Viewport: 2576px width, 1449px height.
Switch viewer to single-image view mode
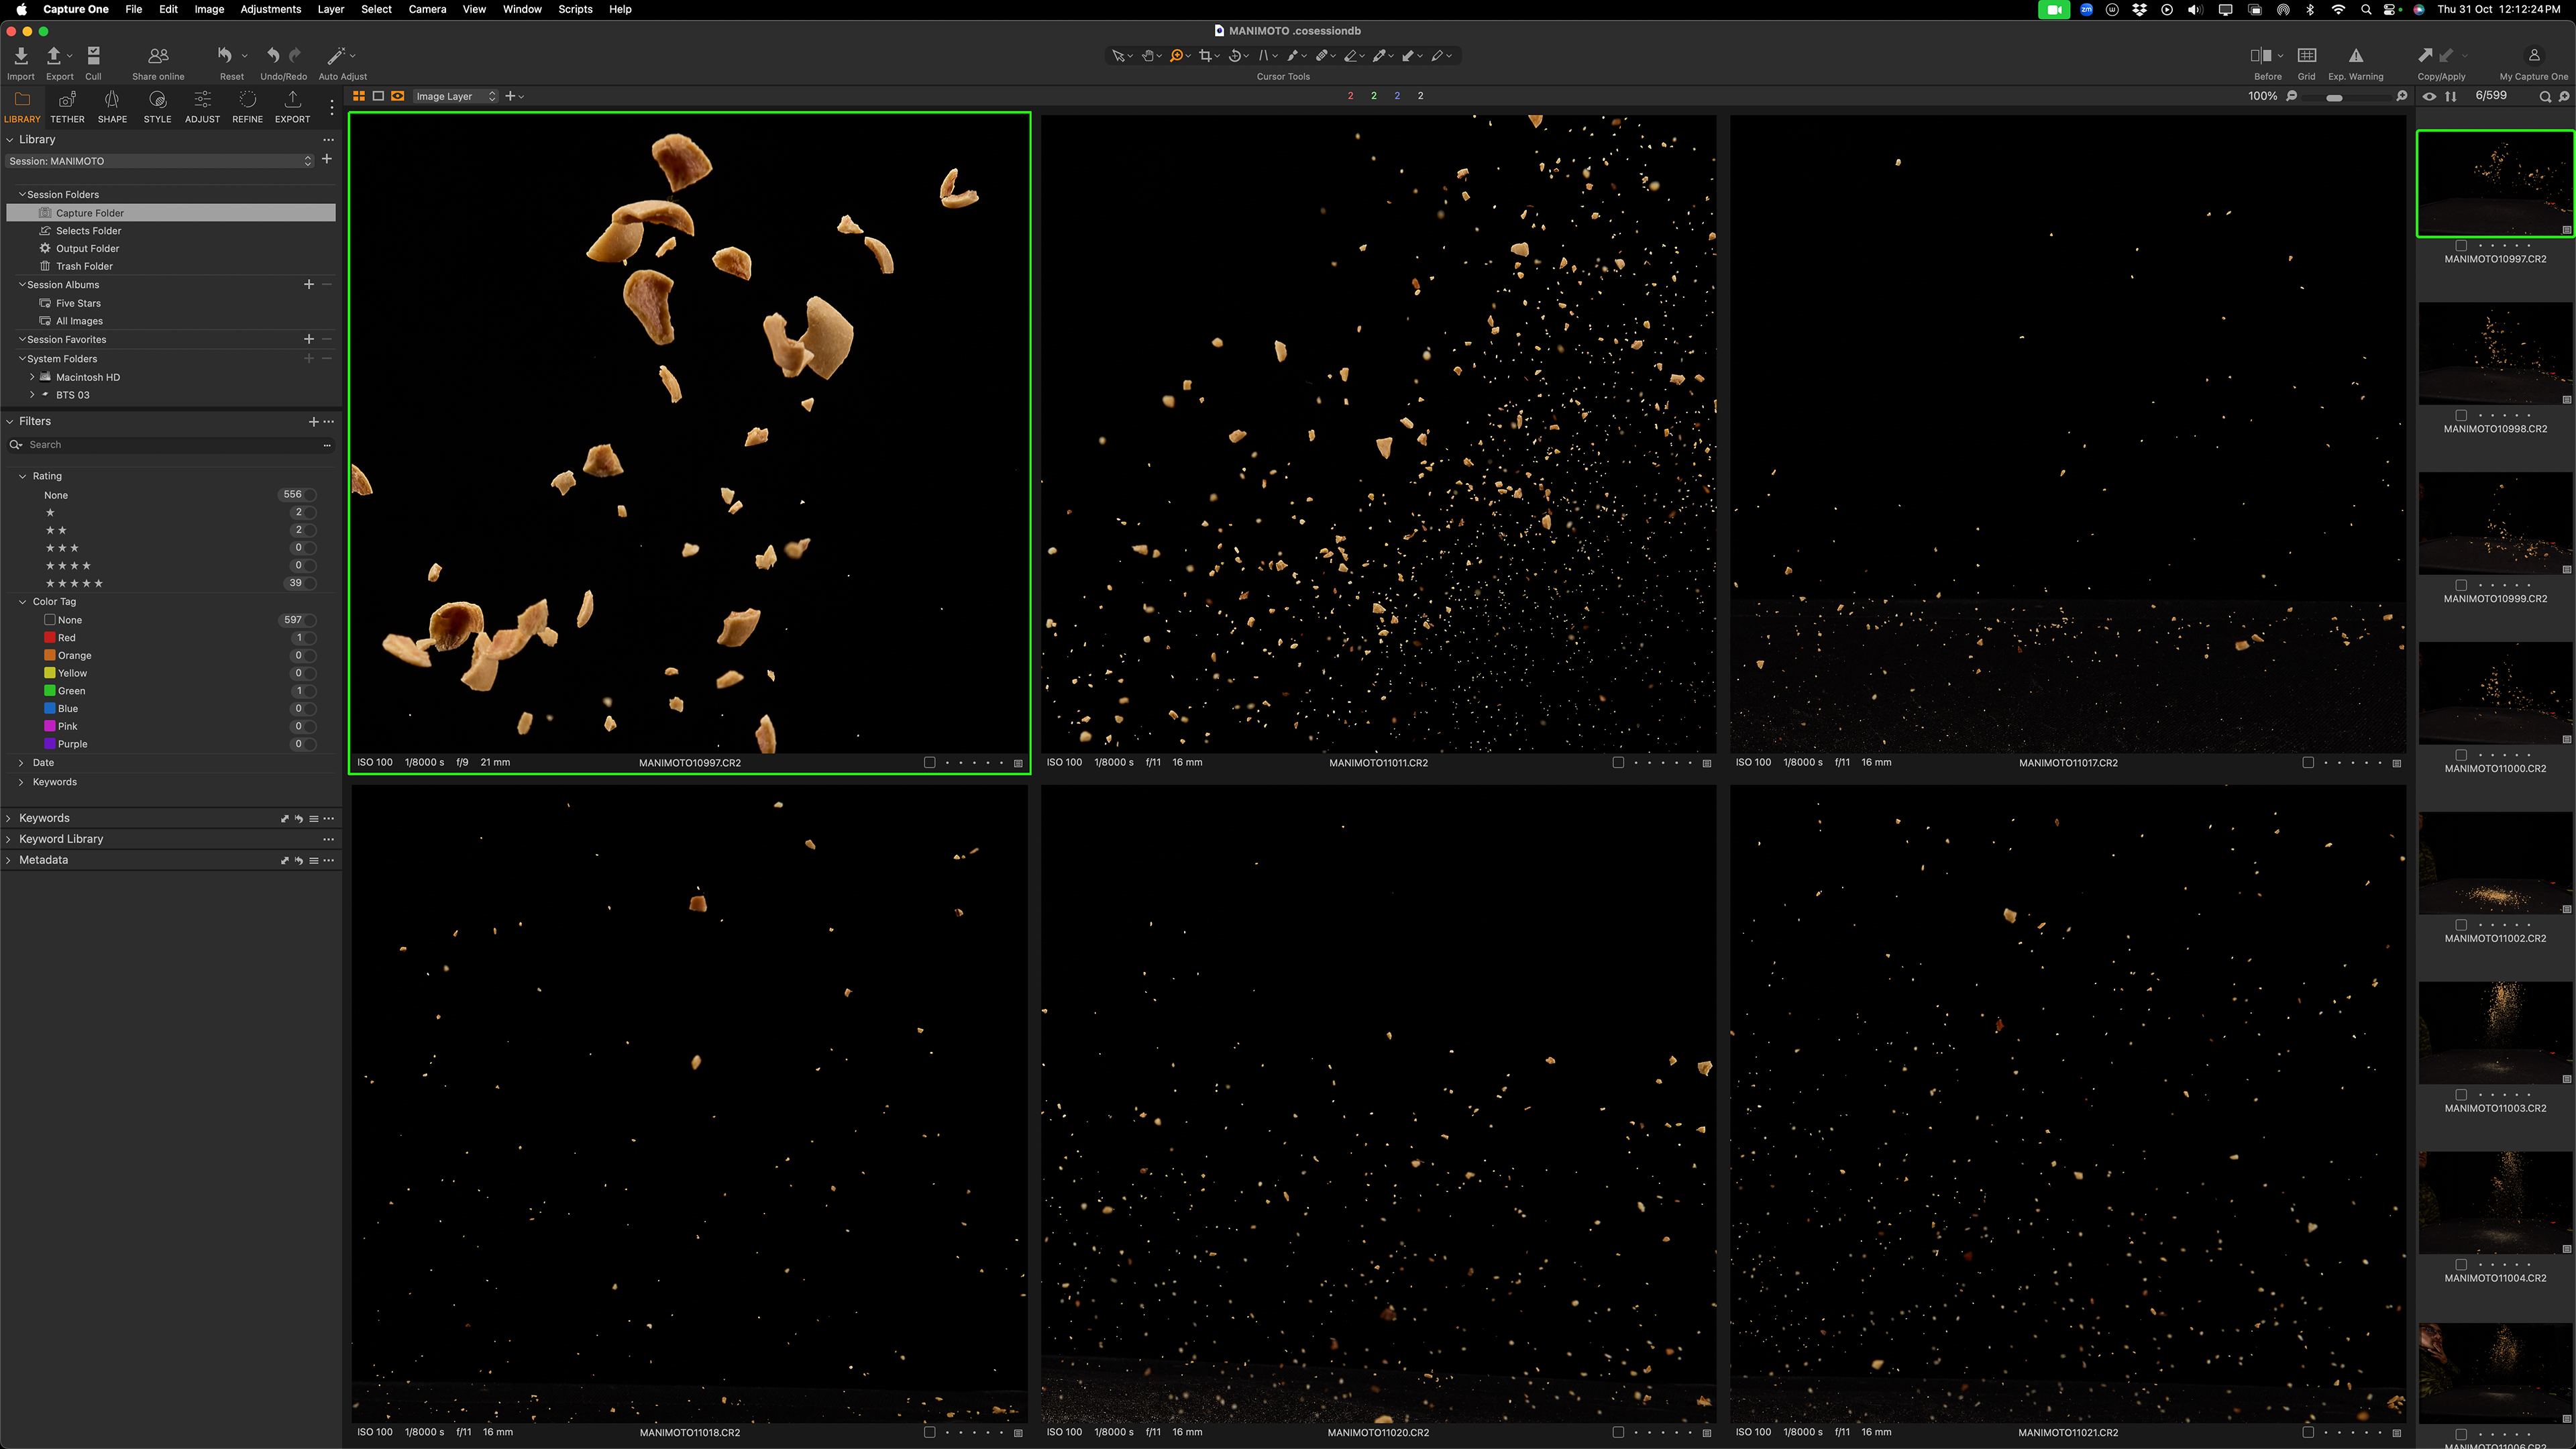tap(378, 96)
